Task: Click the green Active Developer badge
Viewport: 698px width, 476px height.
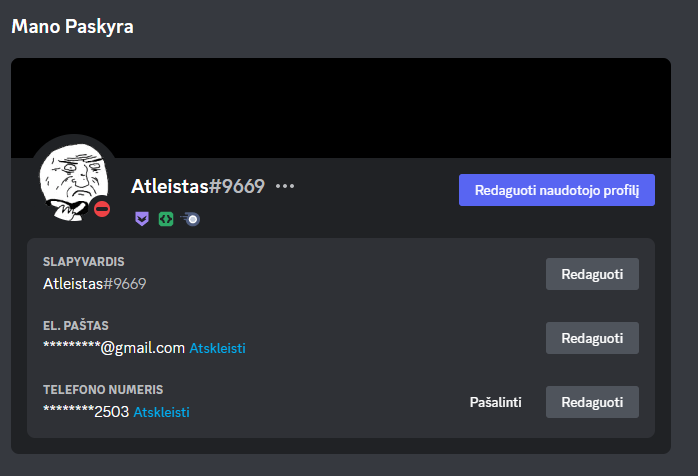Action: [x=166, y=219]
